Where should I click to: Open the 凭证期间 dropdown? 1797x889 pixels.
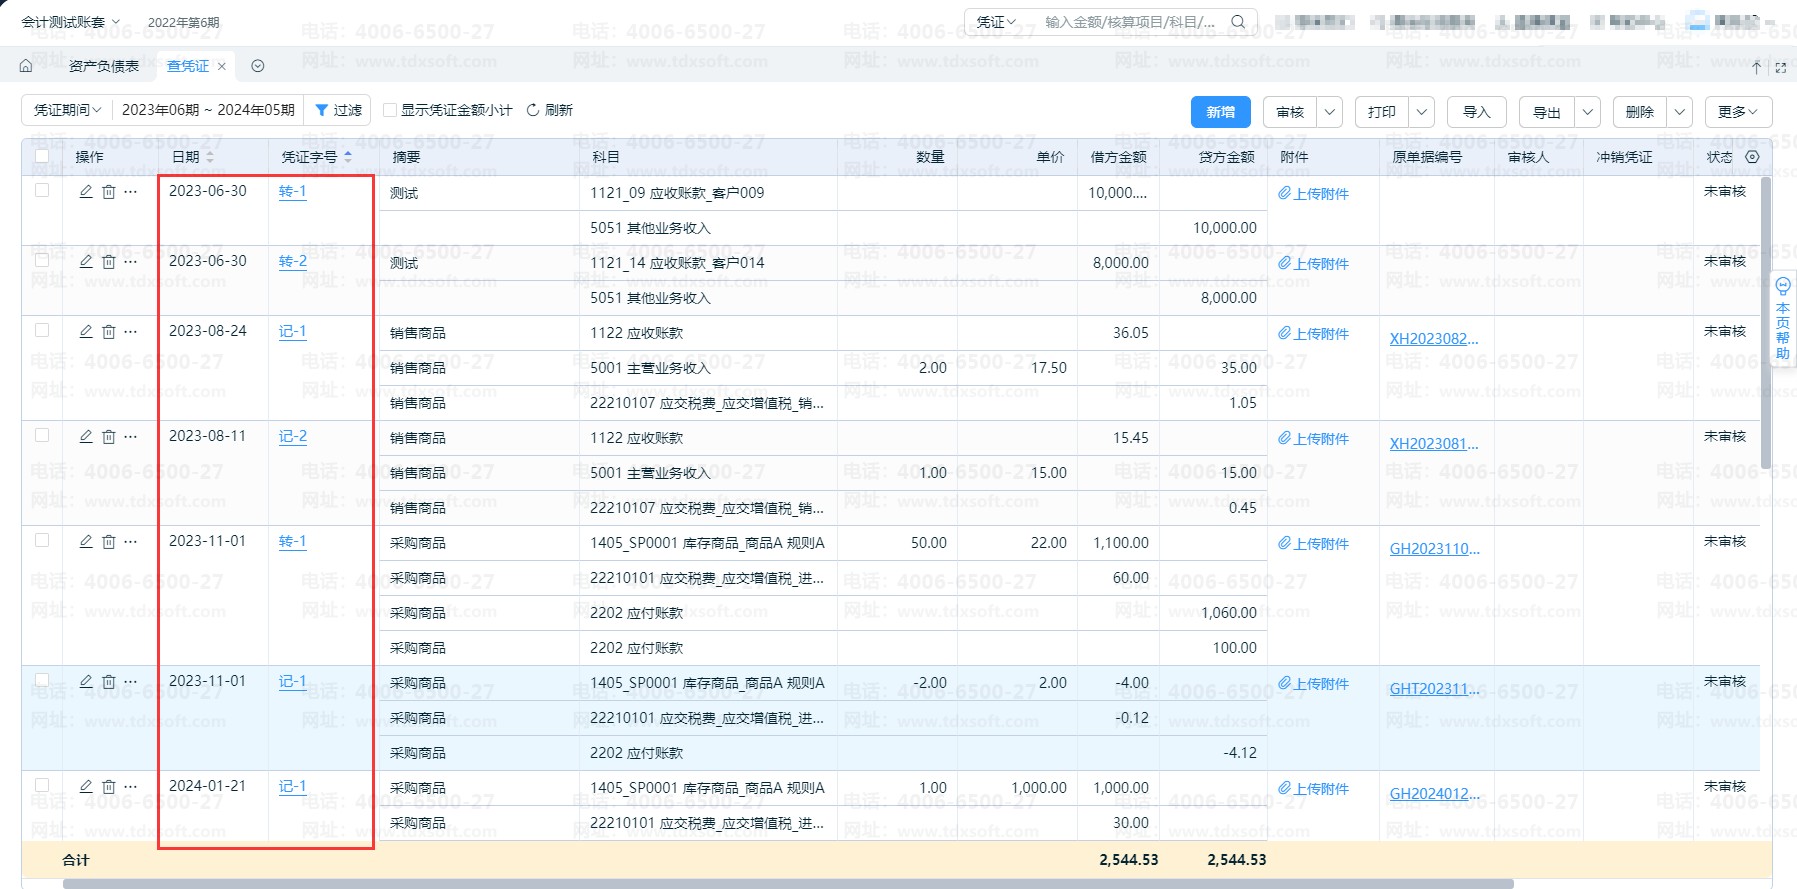pyautogui.click(x=67, y=110)
